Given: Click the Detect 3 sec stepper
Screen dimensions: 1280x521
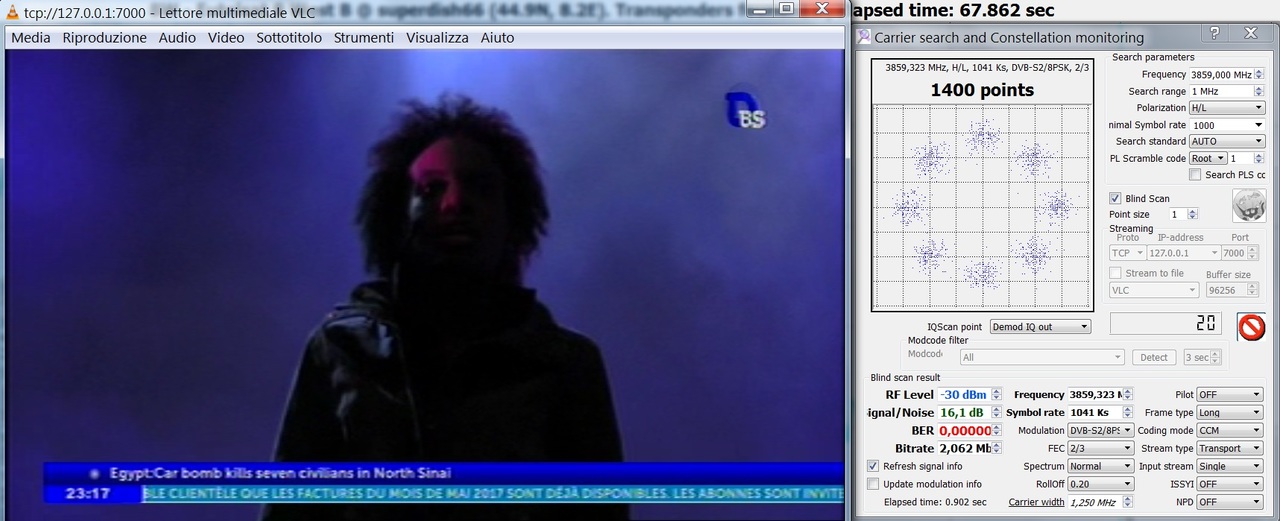Looking at the screenshot, I should (x=1202, y=357).
